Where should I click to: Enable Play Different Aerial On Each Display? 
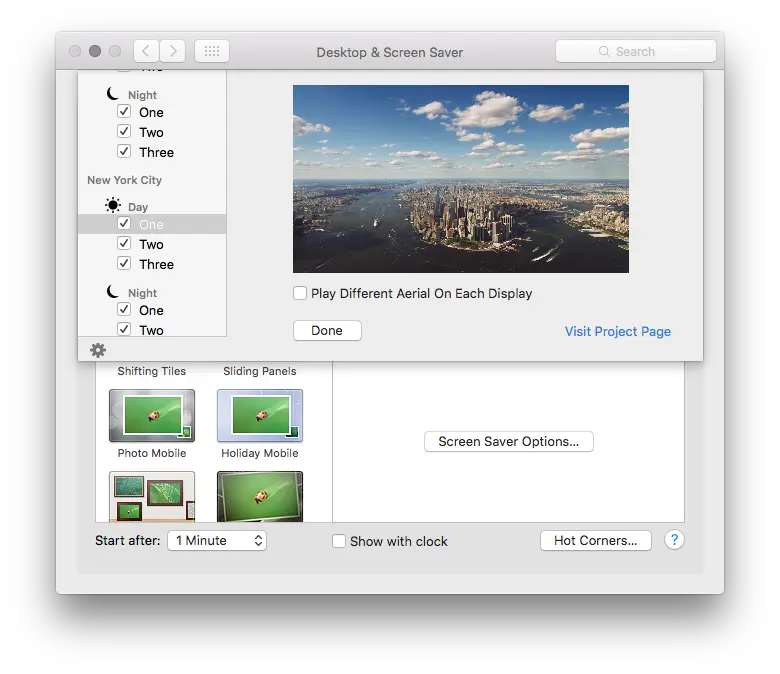pyautogui.click(x=300, y=293)
